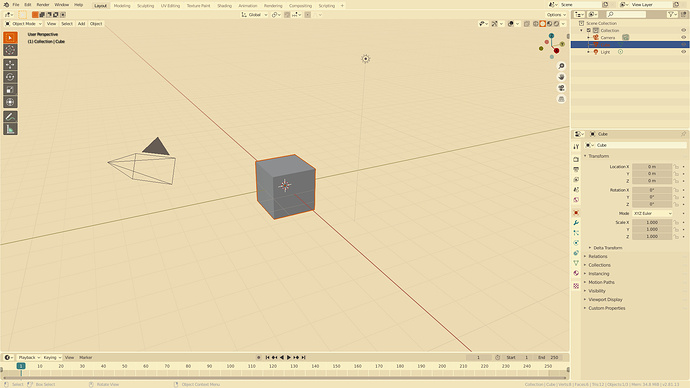Open the Scene properties tab icon
690x388 pixels.
tap(576, 190)
